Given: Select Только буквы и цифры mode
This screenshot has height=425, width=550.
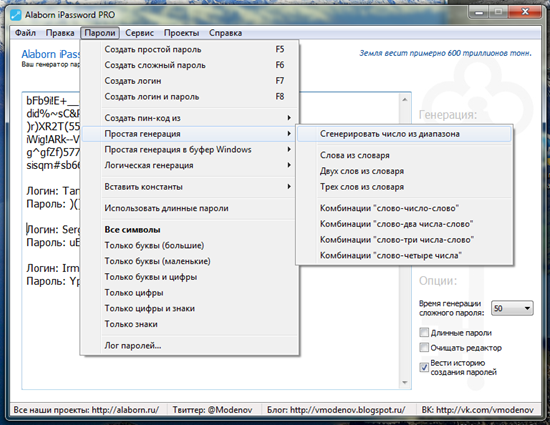Looking at the screenshot, I should coord(190,277).
